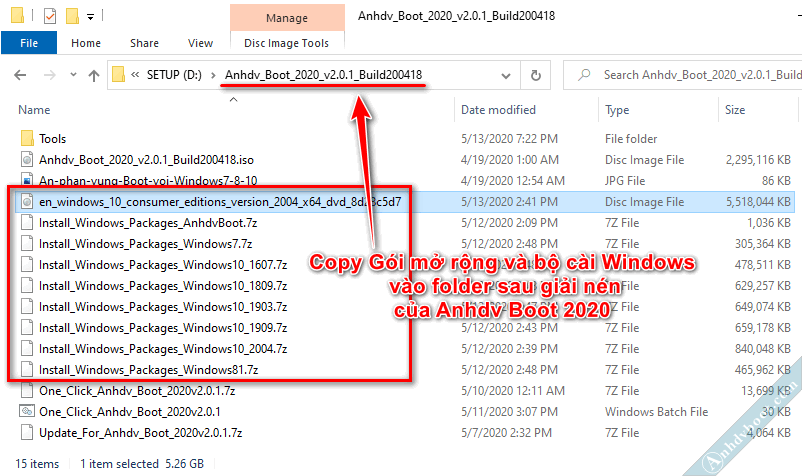802x476 pixels.
Task: Open the View ribbon tab
Action: click(200, 43)
